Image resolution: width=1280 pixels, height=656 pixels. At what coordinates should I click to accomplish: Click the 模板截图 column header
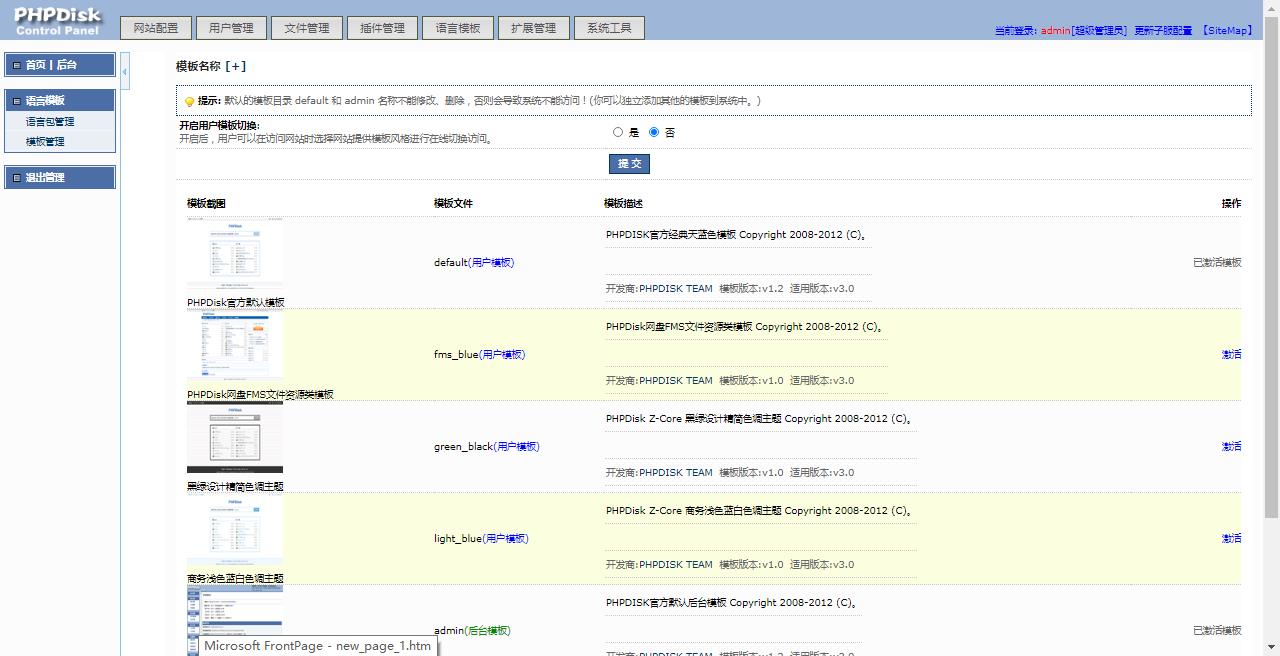tap(206, 204)
